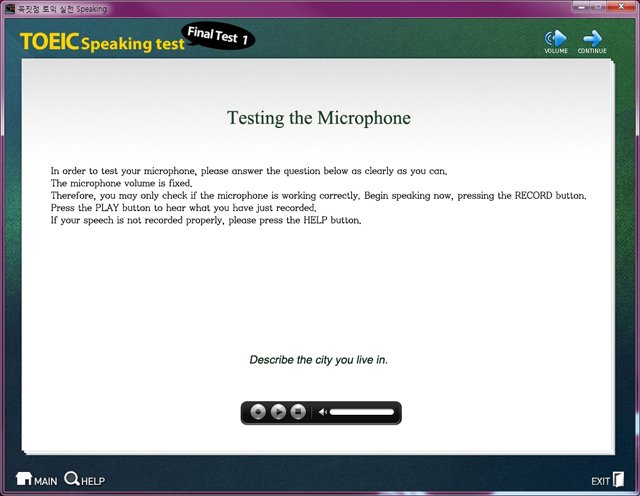
Task: Click the window title text "Speaking"
Action: [87, 8]
